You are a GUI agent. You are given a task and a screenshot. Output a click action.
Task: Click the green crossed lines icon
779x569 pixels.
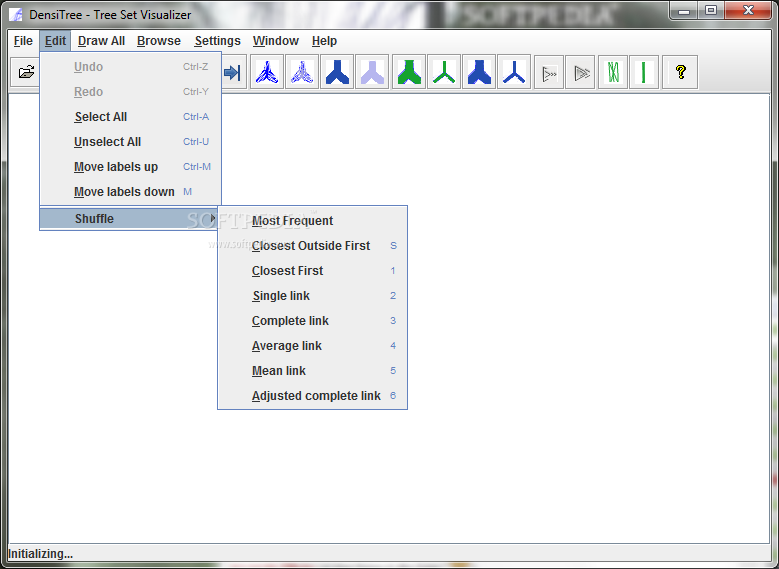coord(613,73)
